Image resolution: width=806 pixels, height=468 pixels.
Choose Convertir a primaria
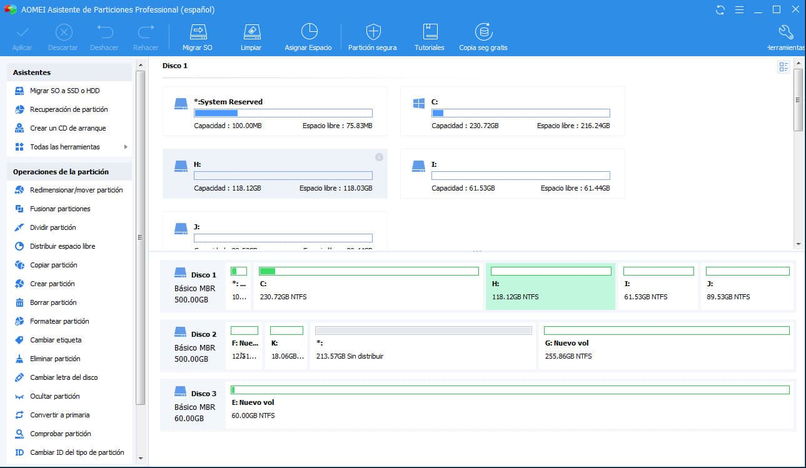(60, 415)
